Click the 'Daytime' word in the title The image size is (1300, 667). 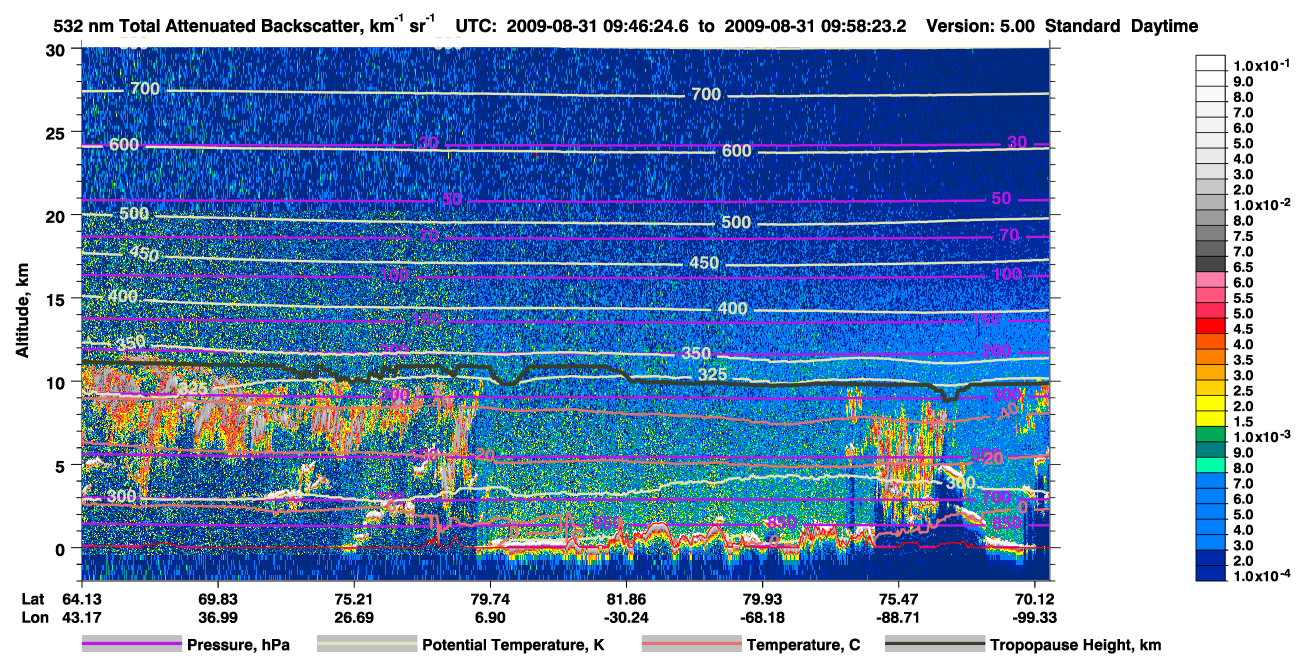tap(1165, 26)
